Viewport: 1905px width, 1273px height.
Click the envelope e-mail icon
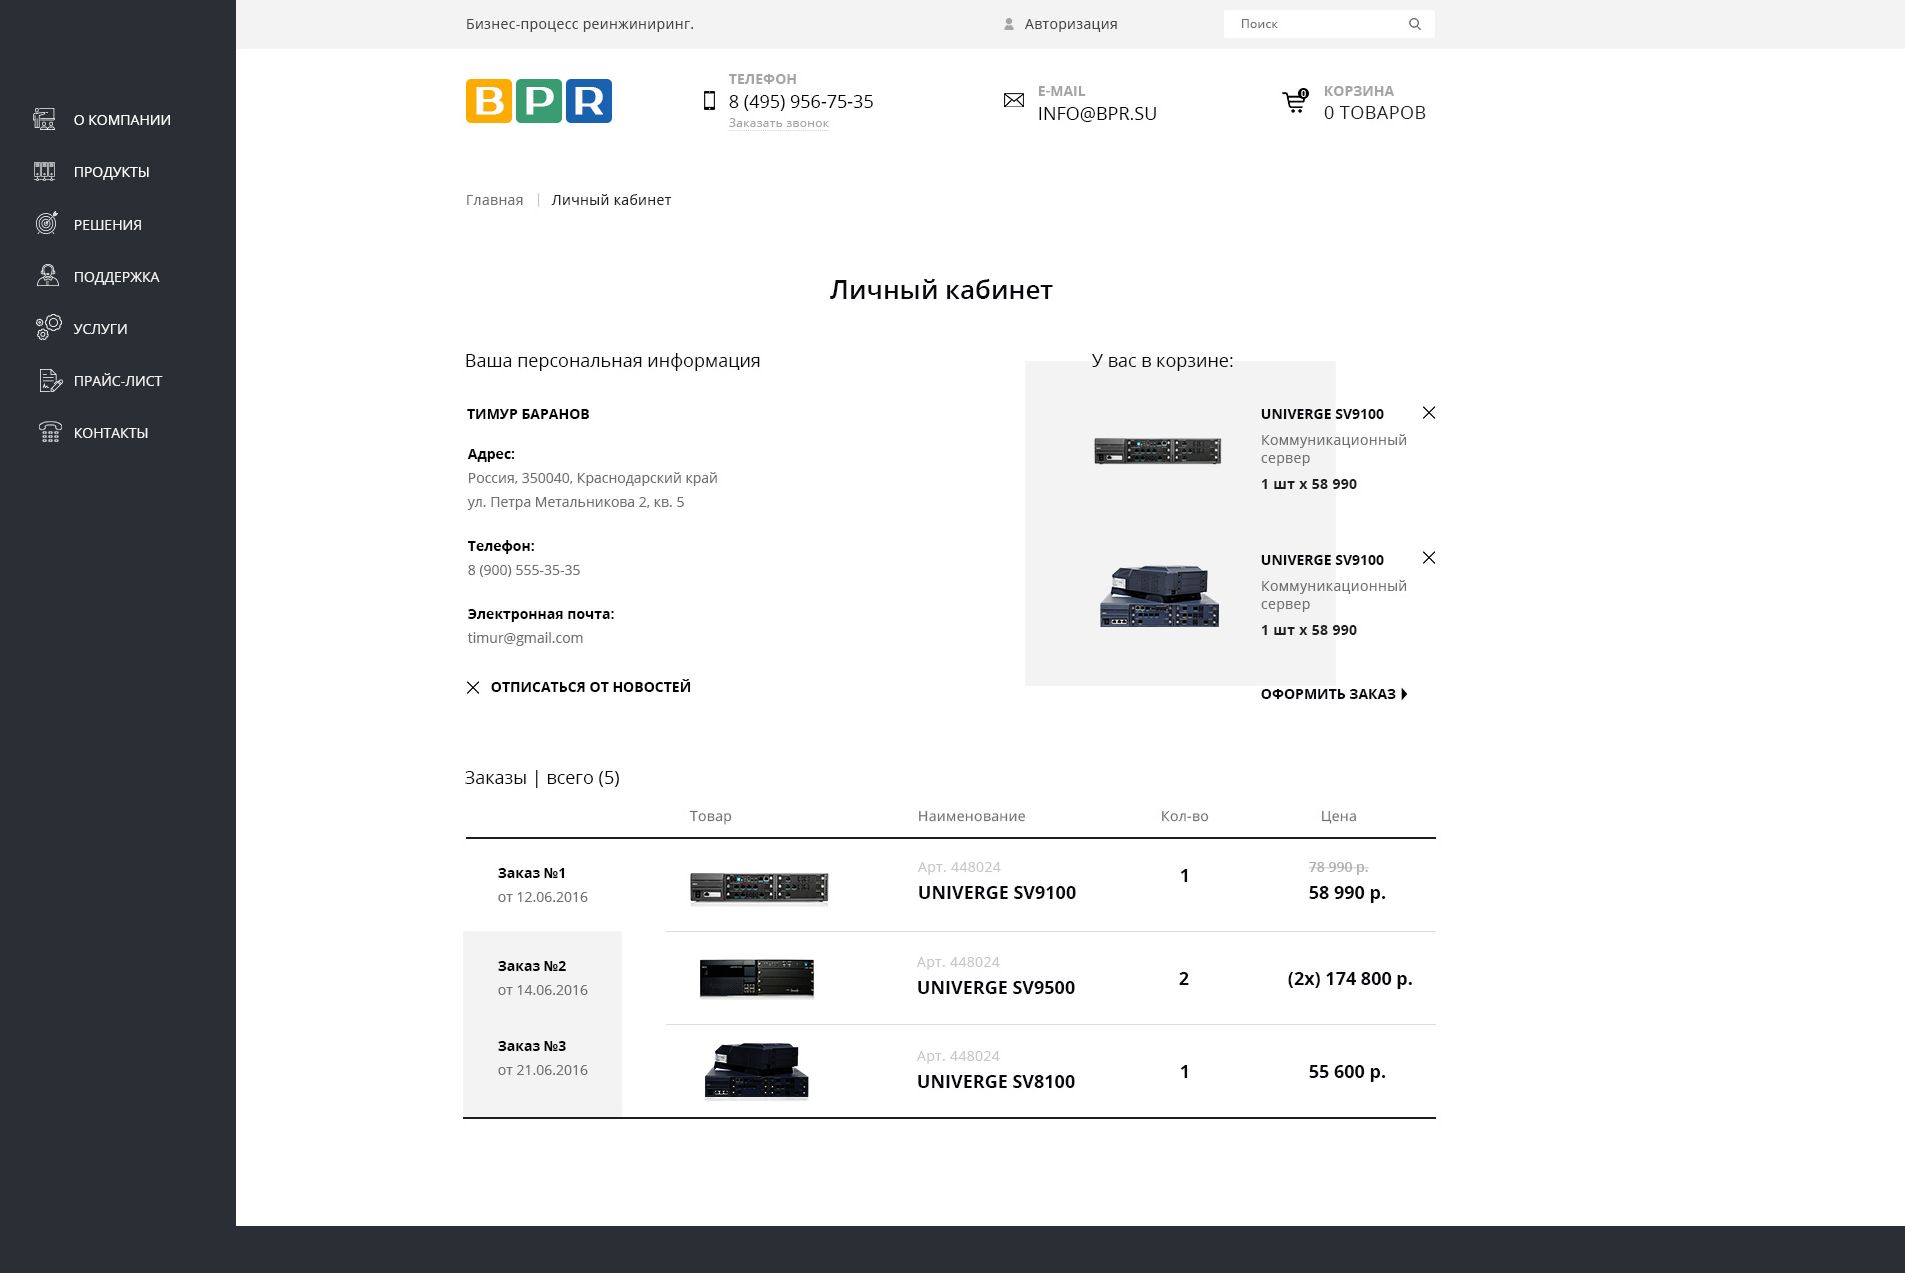tap(1014, 100)
